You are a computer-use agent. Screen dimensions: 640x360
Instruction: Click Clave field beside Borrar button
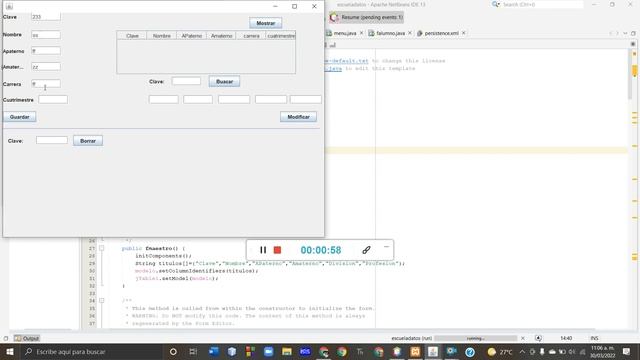click(52, 140)
